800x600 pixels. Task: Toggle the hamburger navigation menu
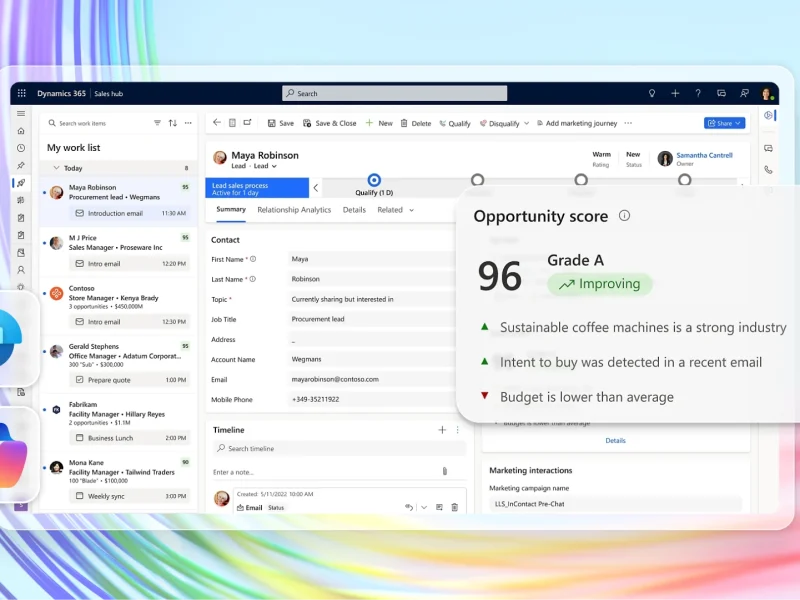point(21,113)
